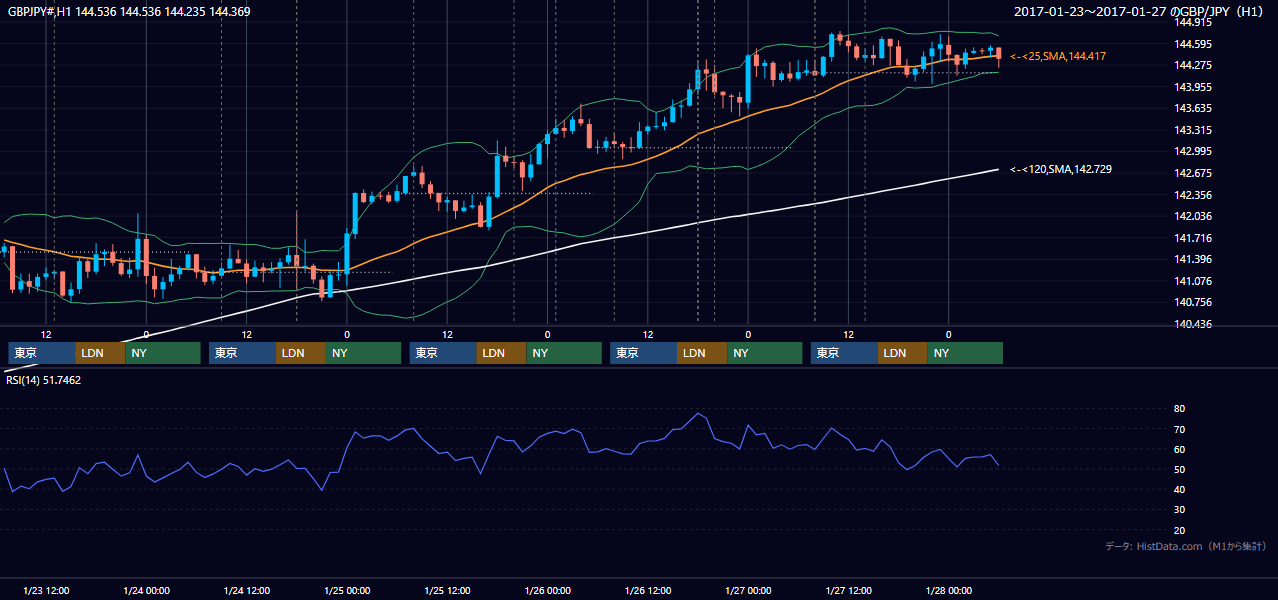The image size is (1278, 600).
Task: Click the 1/24 00:00 date label
Action: [x=146, y=591]
